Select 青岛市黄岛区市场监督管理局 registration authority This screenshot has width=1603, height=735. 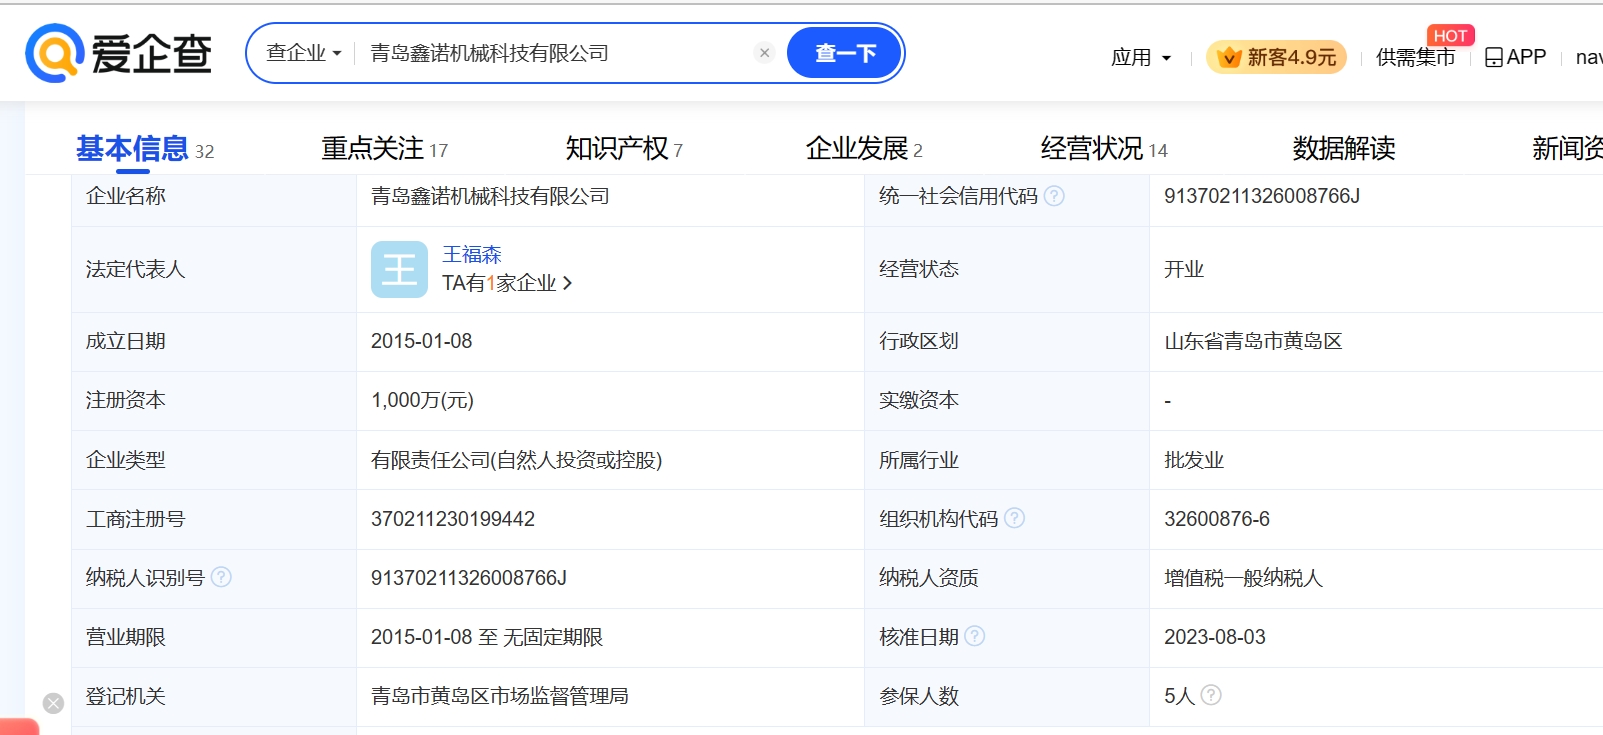[500, 696]
